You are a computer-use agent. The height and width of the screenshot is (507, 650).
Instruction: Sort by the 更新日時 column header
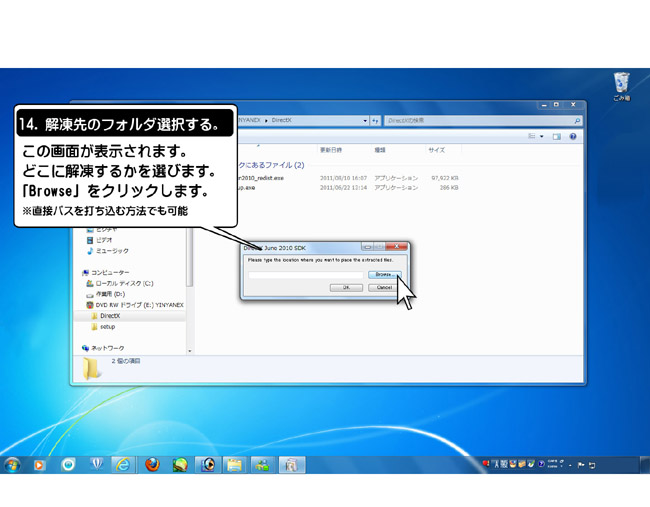[331, 150]
